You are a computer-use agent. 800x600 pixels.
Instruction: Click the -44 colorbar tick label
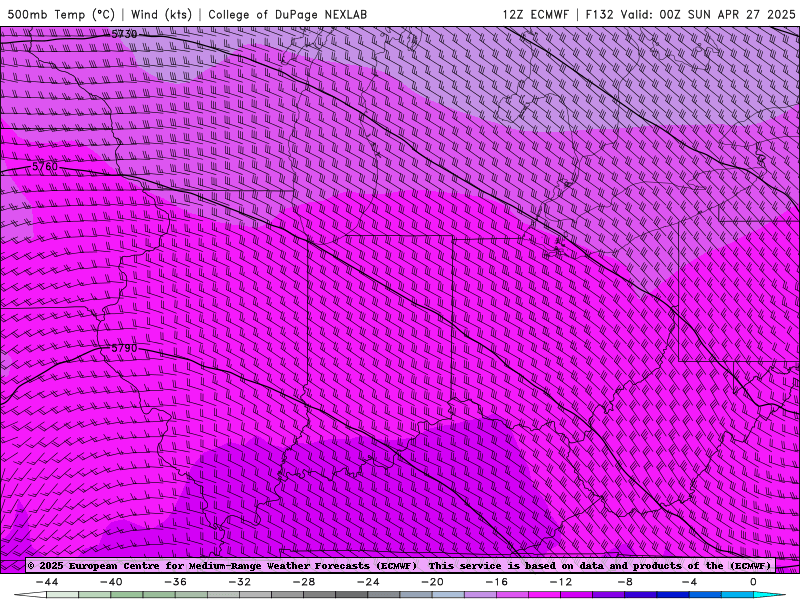(x=47, y=582)
